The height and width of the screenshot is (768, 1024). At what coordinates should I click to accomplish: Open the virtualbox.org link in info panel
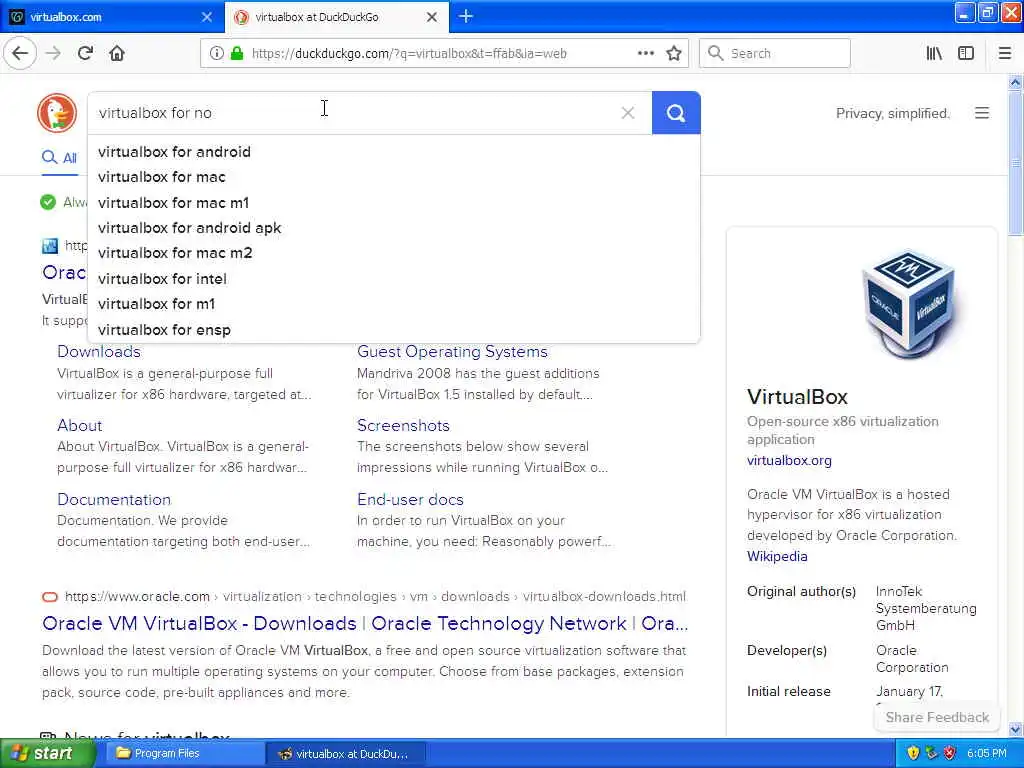(789, 460)
